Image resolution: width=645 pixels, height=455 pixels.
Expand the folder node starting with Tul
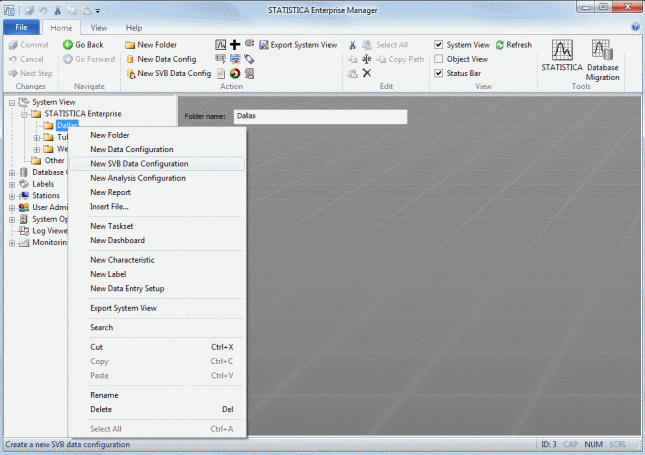point(37,138)
